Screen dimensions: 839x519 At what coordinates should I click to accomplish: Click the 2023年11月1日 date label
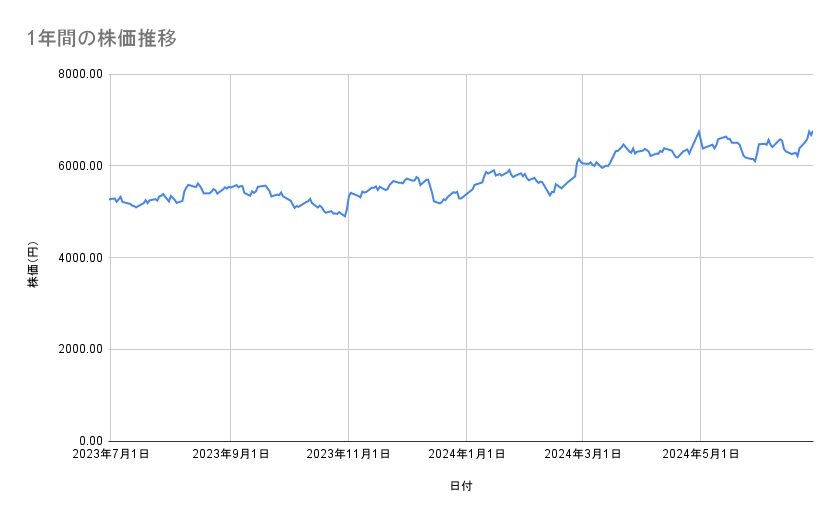[x=348, y=454]
